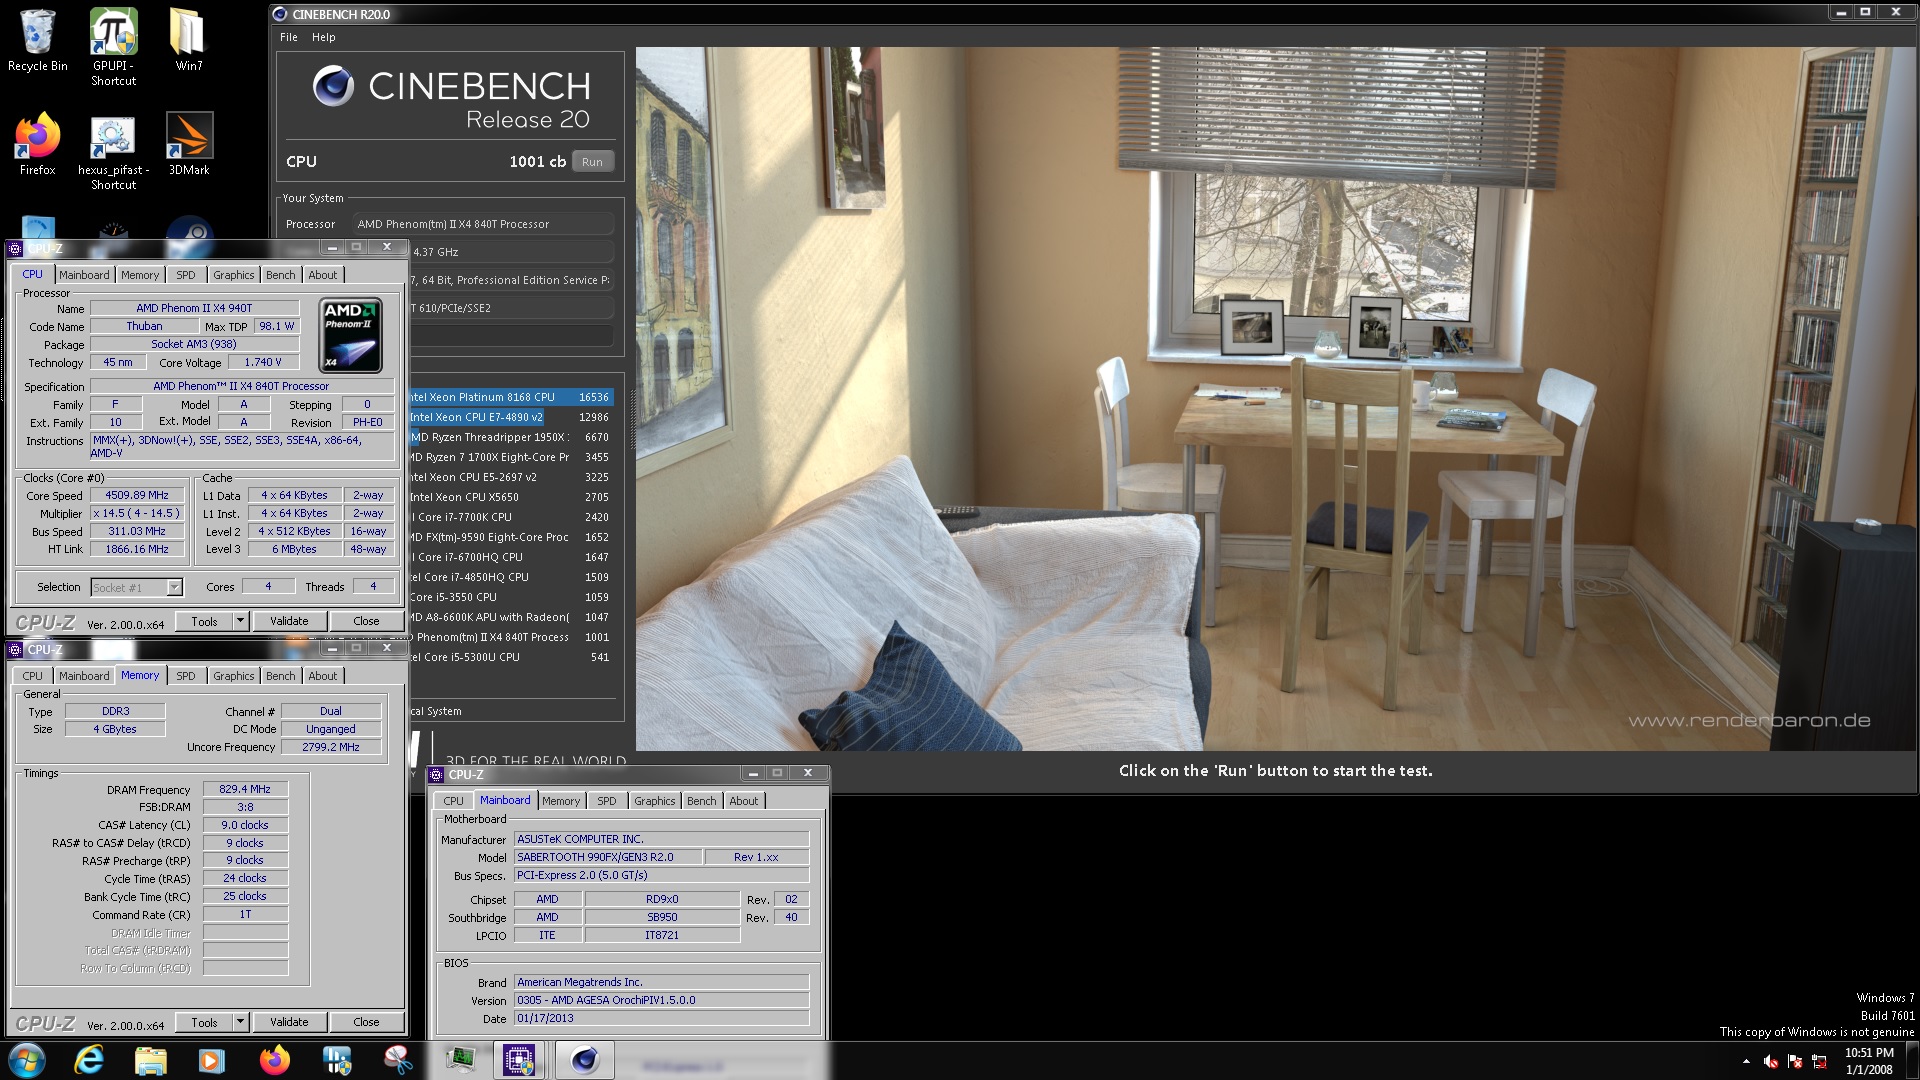Click Tools button in the CPU-Z Memory window
This screenshot has width=1920, height=1080.
click(x=204, y=1022)
